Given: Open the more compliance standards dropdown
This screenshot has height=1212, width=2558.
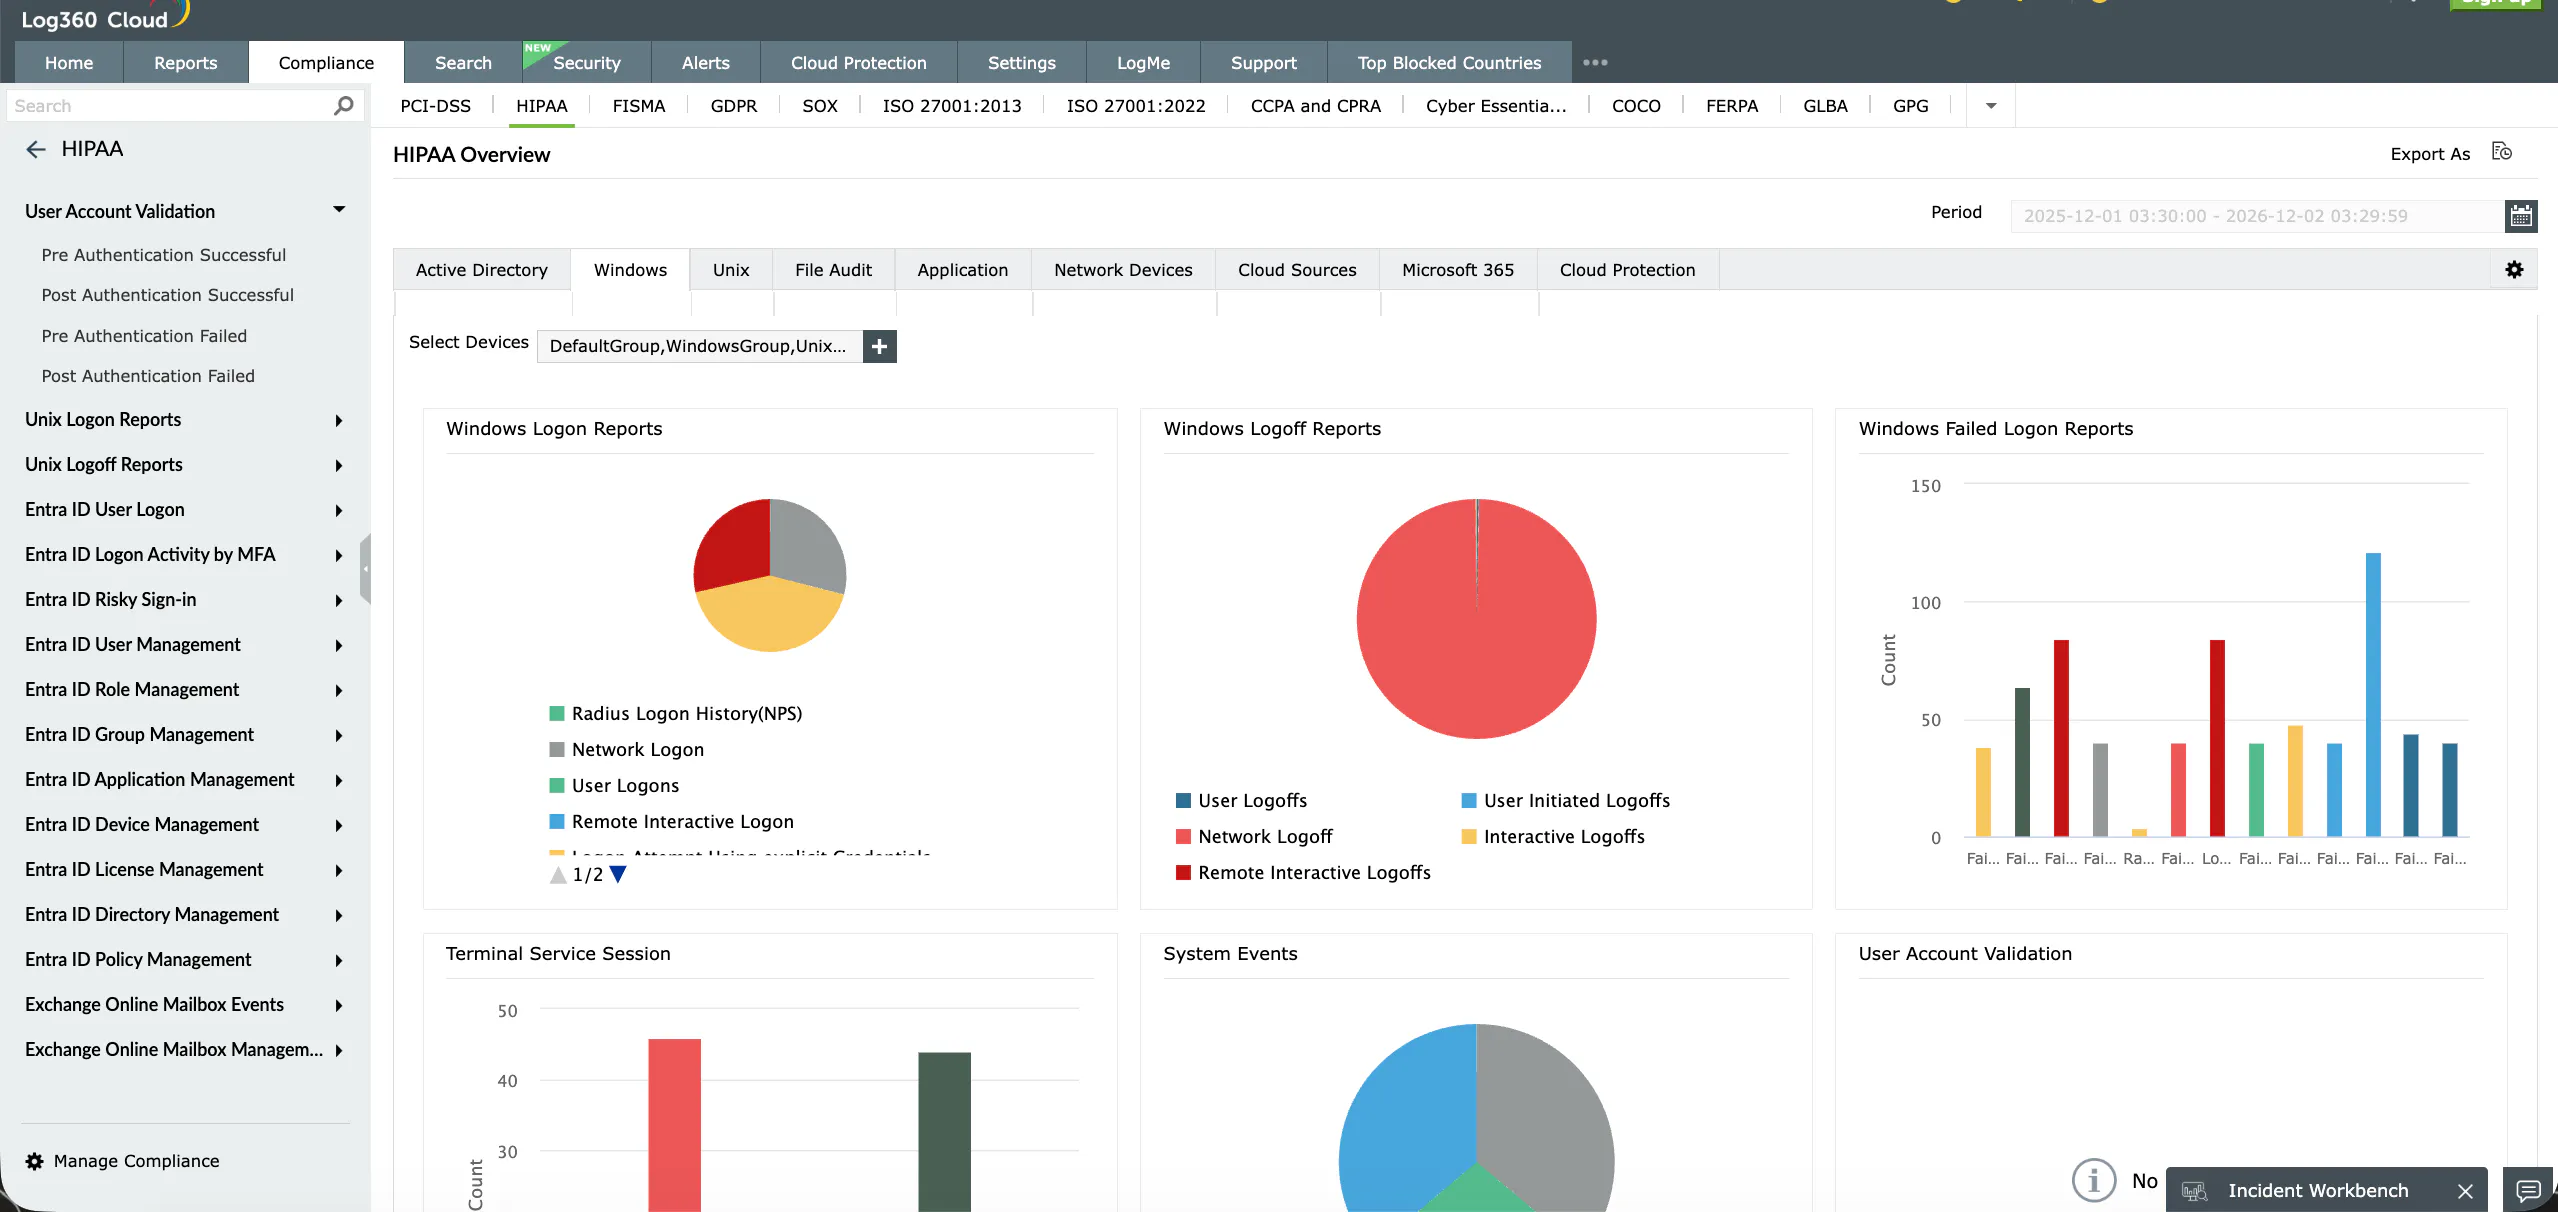Looking at the screenshot, I should tap(1990, 106).
